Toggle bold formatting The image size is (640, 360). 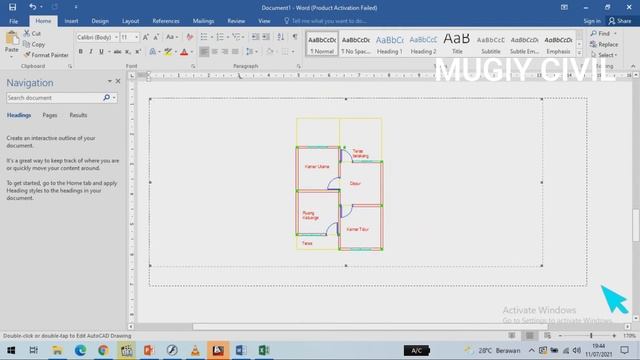[80, 52]
